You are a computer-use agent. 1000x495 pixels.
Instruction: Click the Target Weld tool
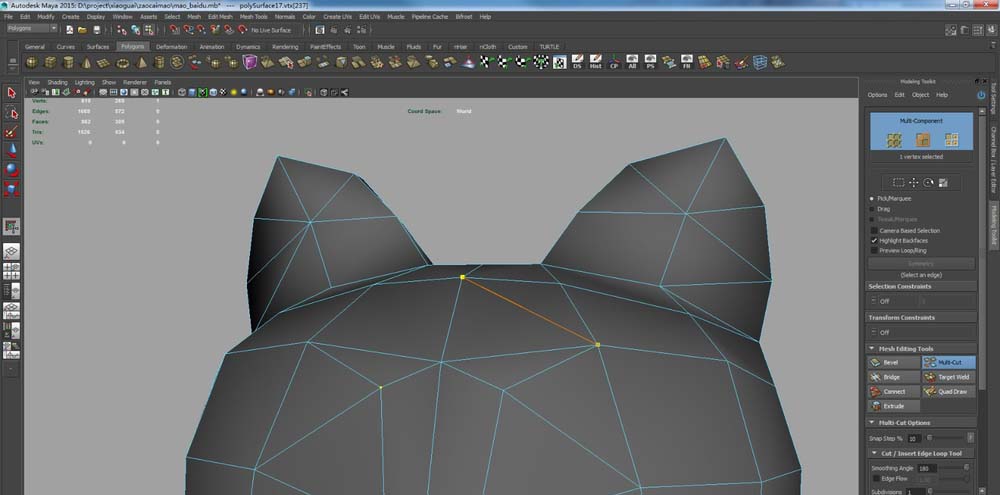coord(948,377)
